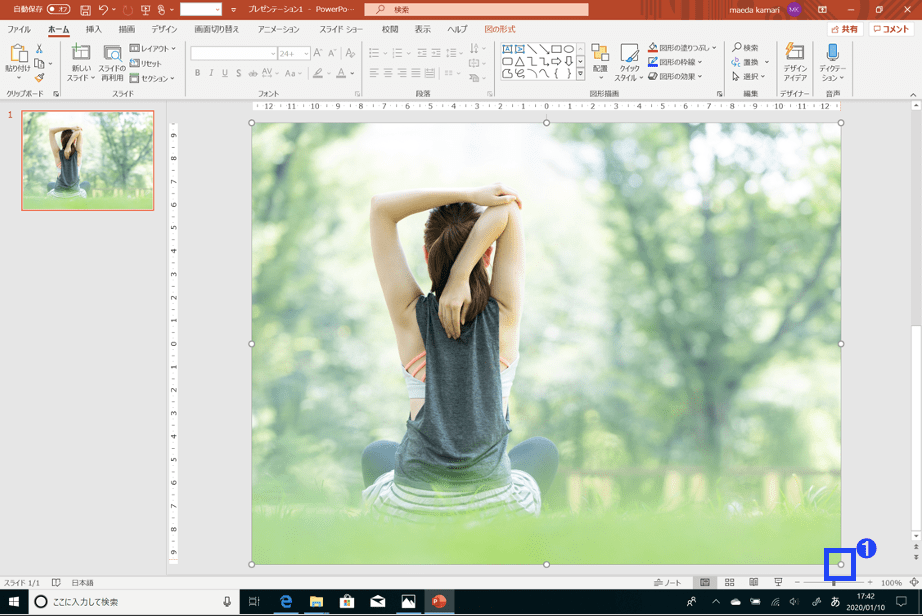Click the bullet list icon

click(x=374, y=53)
